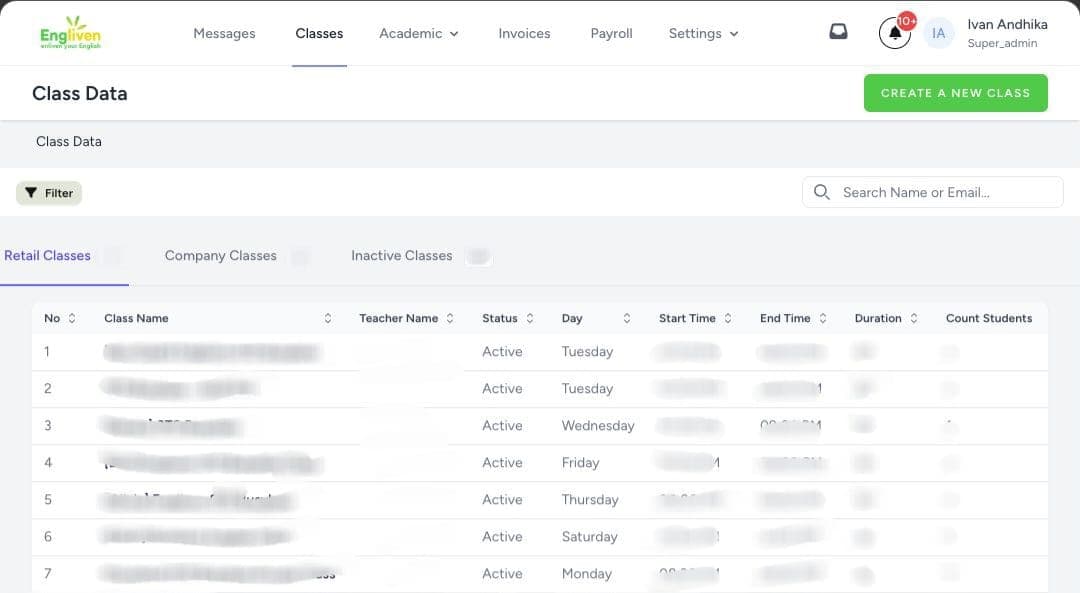1080x593 pixels.
Task: Click Active status in row 4
Action: coord(502,463)
